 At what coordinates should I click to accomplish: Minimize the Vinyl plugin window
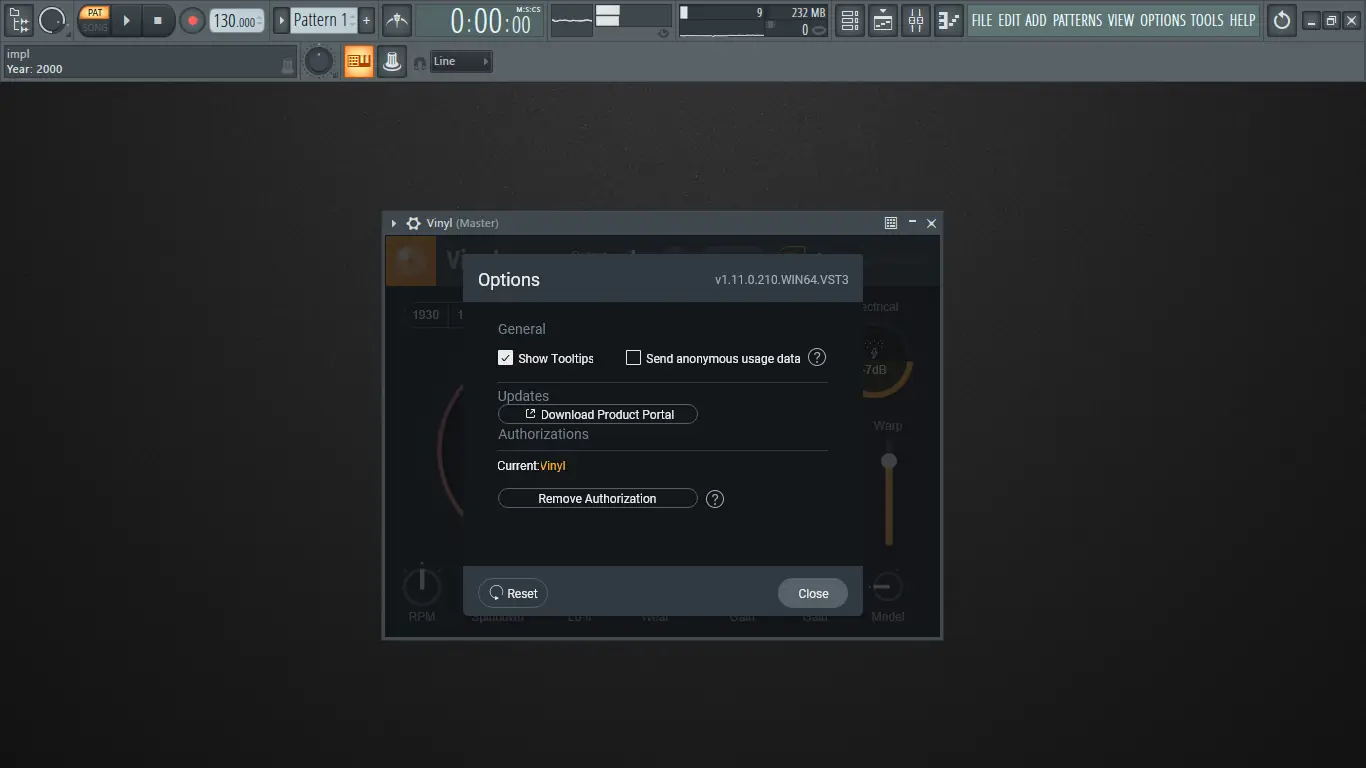click(x=912, y=223)
